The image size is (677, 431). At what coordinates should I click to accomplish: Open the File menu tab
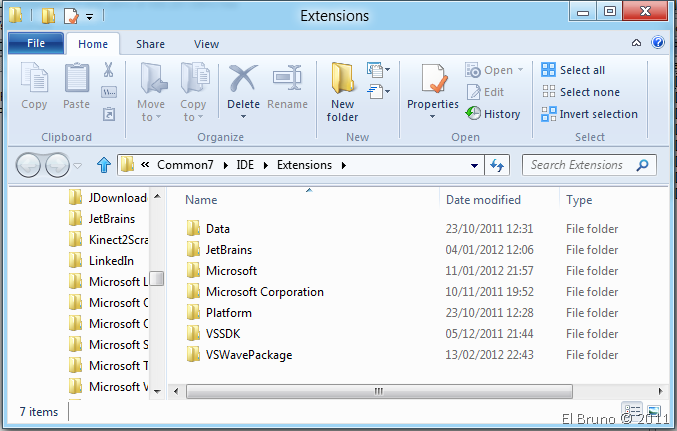pyautogui.click(x=36, y=44)
